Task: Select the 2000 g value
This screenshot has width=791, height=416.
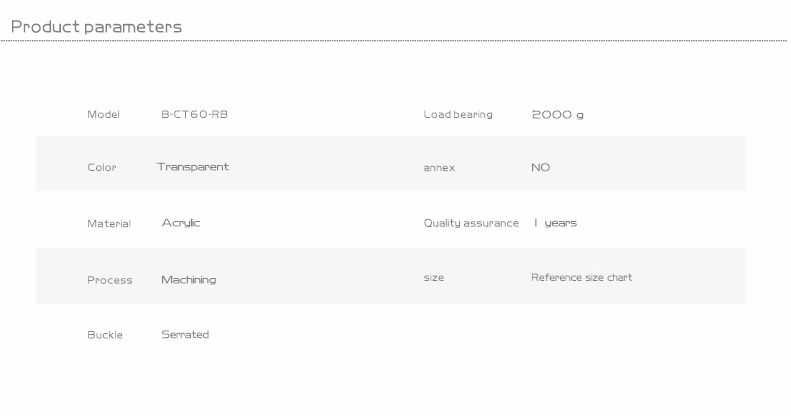Action: point(557,115)
